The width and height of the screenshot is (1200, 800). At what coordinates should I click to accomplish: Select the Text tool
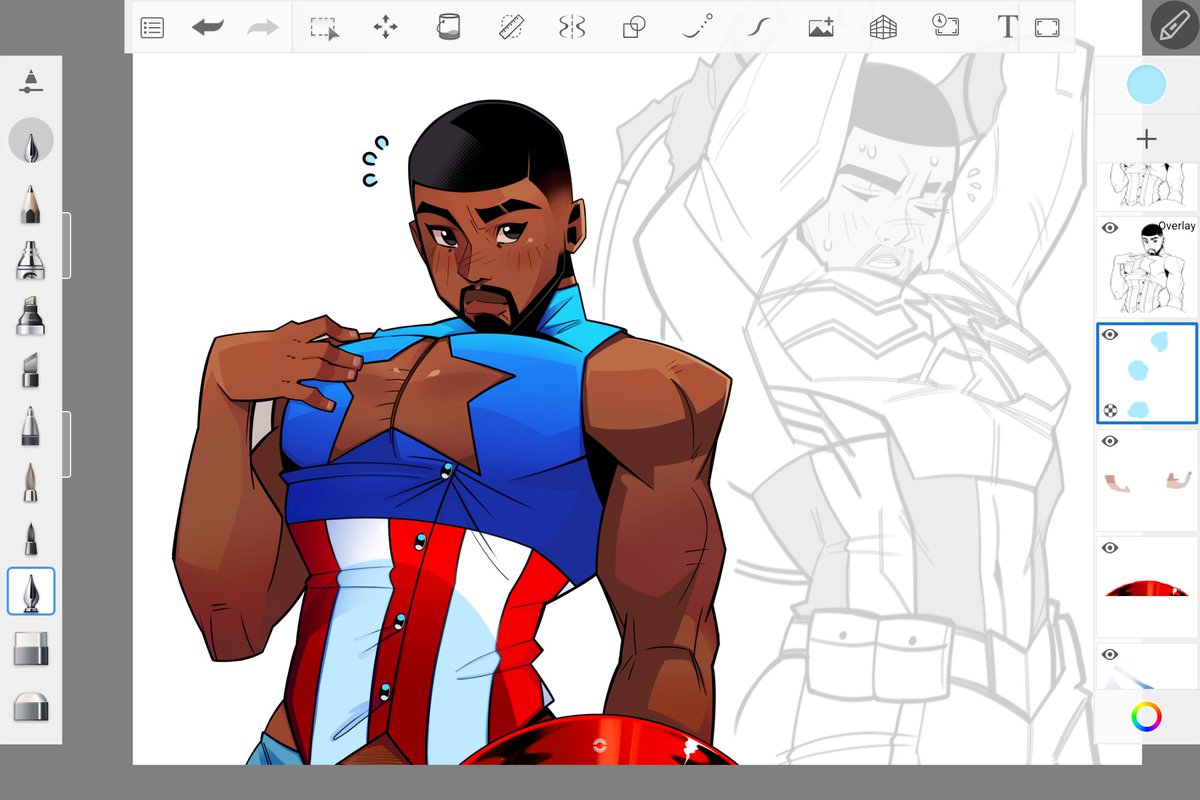(x=1007, y=28)
